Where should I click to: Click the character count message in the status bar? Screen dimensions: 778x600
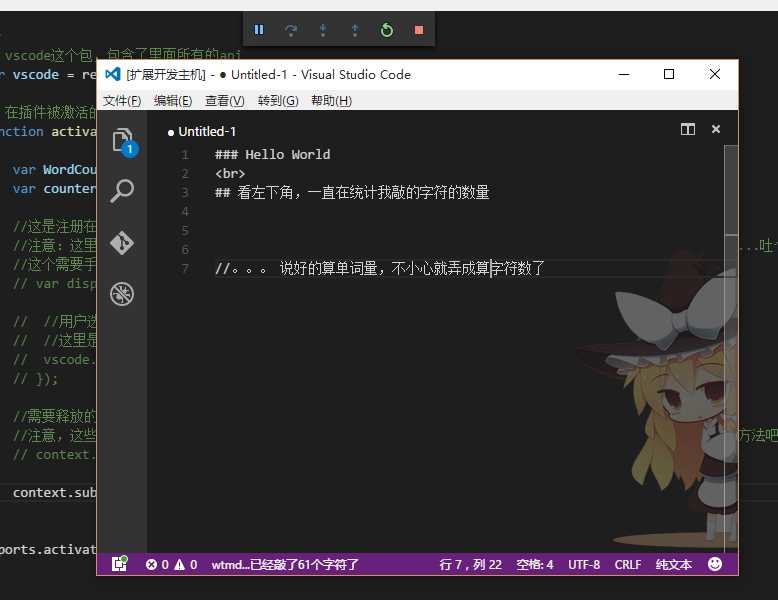pos(285,565)
